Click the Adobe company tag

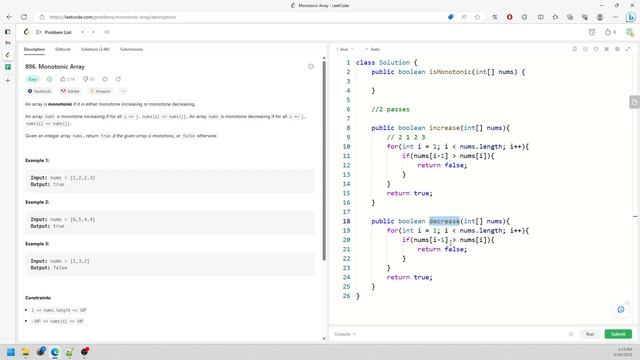coord(70,91)
